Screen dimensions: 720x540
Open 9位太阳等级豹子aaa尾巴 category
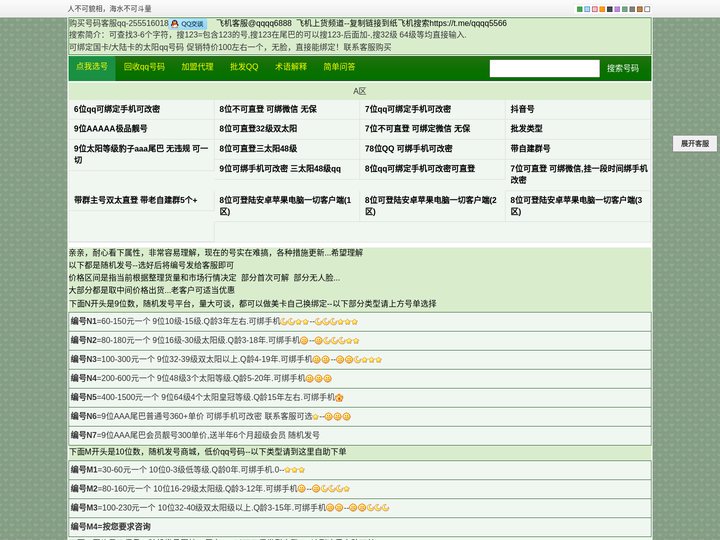[x=141, y=154]
